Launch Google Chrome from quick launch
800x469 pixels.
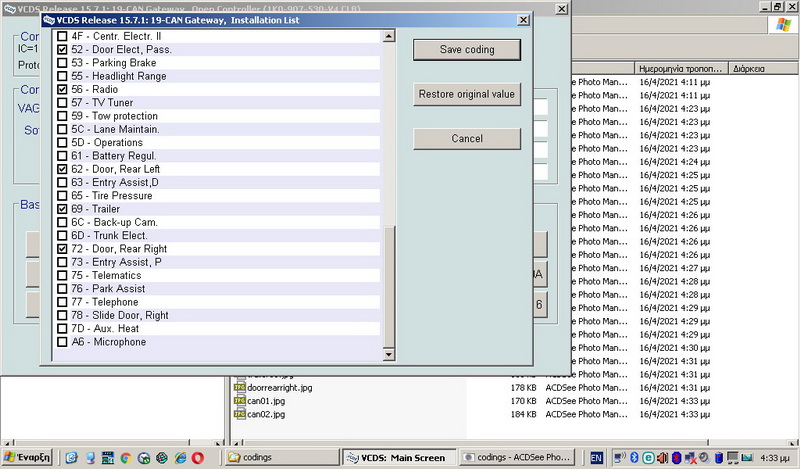pyautogui.click(x=126, y=458)
